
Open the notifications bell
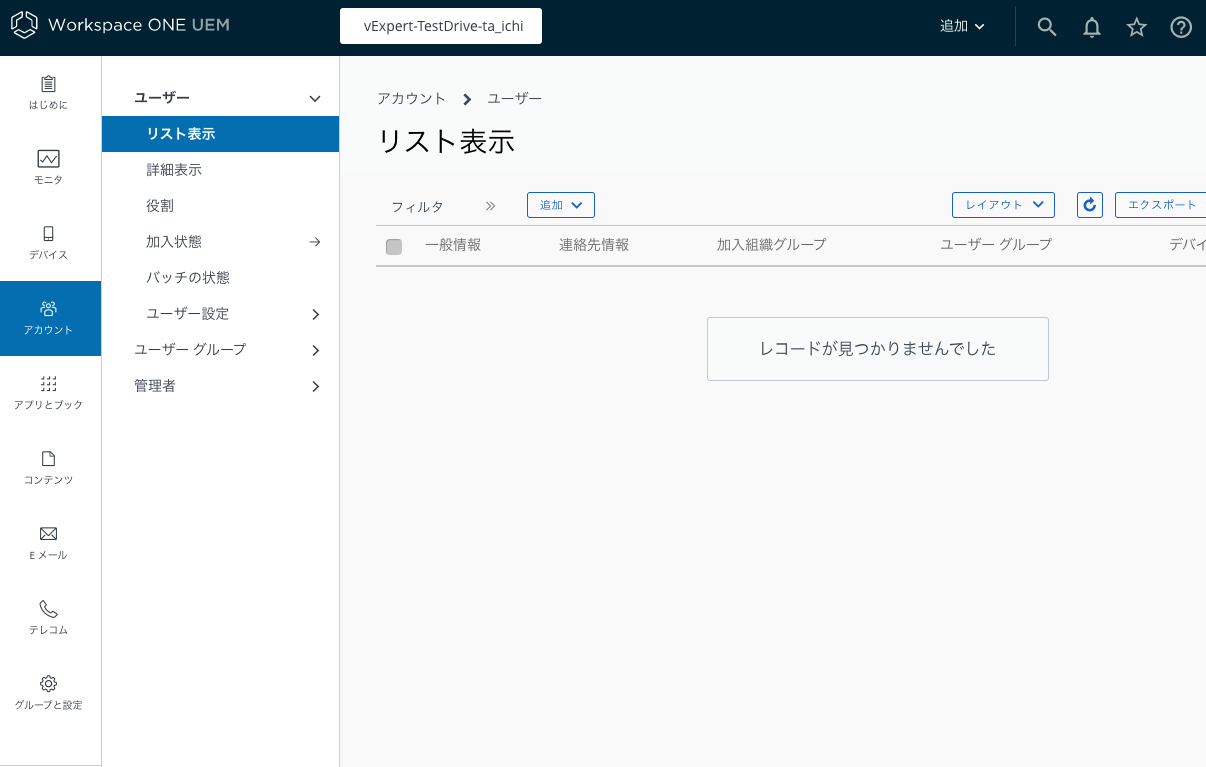(1091, 26)
